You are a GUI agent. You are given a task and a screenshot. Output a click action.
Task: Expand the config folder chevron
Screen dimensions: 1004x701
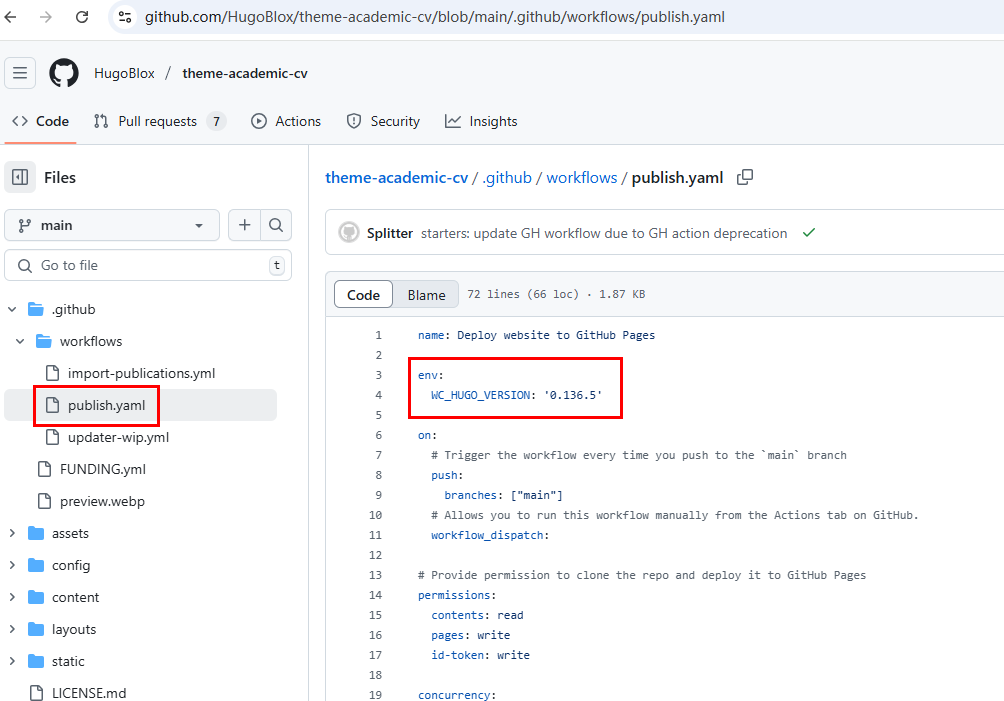point(12,565)
